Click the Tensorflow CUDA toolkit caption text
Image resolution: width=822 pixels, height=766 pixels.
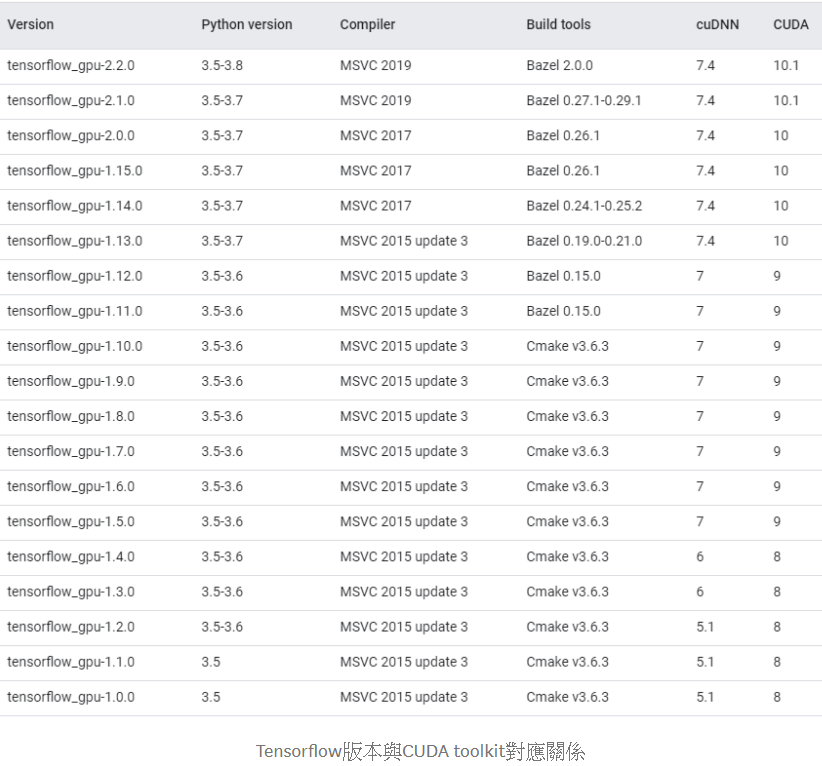tap(420, 751)
